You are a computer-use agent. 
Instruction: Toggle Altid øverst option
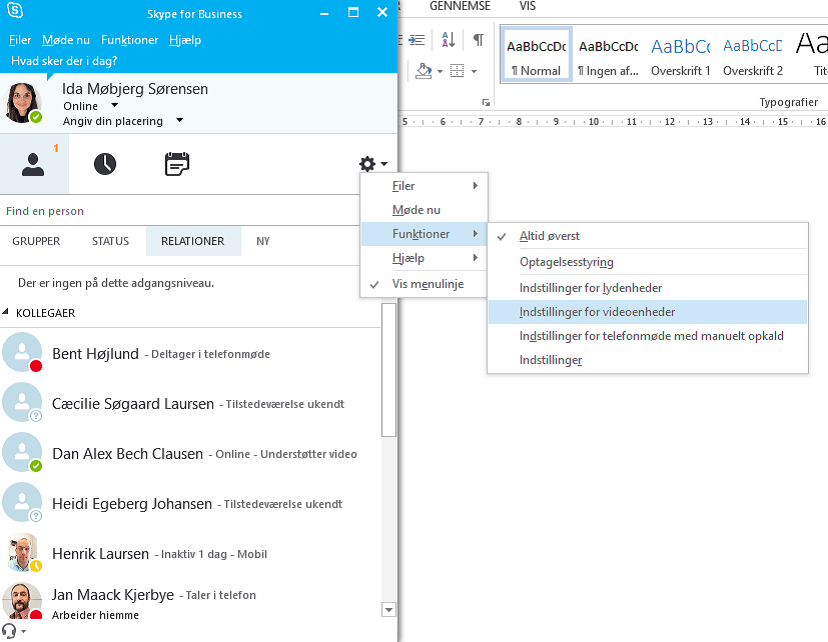pos(648,236)
